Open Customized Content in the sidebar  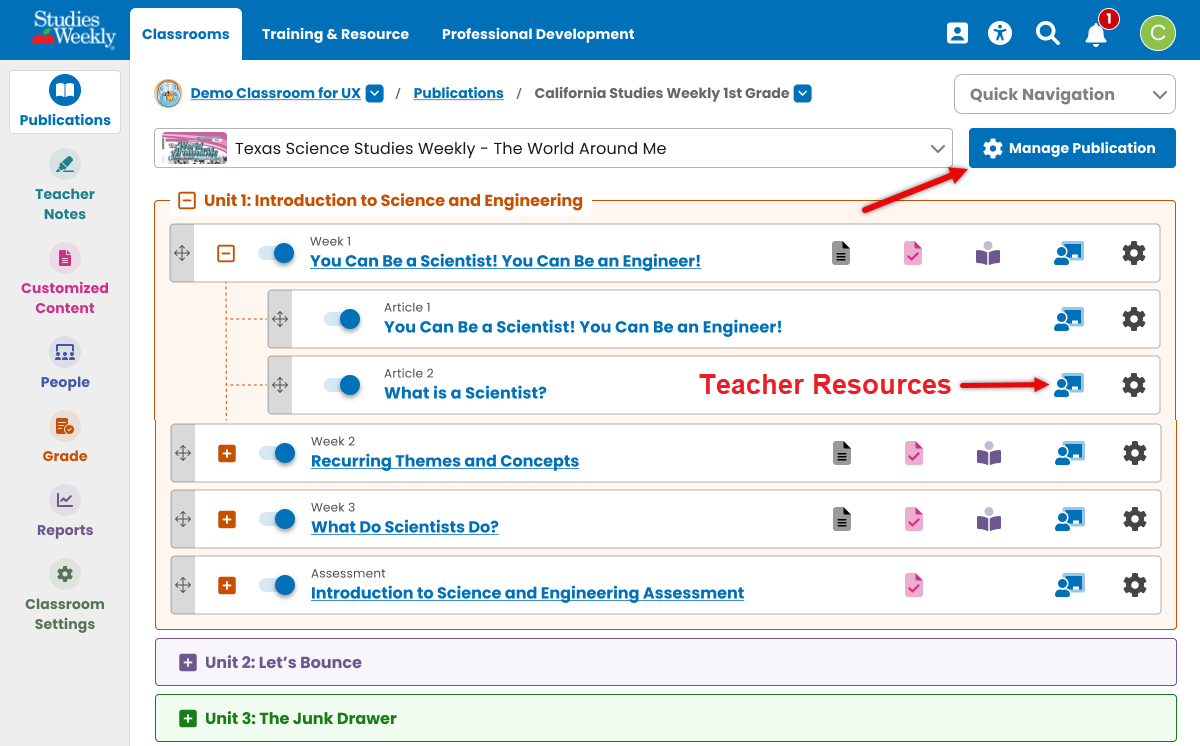click(65, 280)
